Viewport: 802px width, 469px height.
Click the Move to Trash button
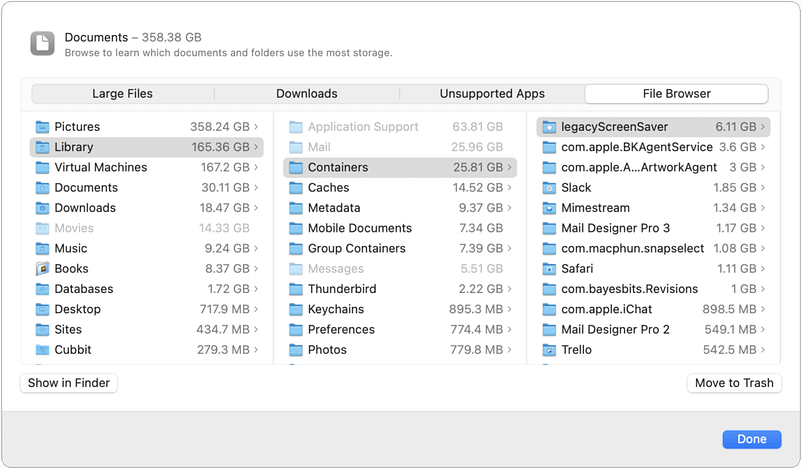tap(734, 383)
